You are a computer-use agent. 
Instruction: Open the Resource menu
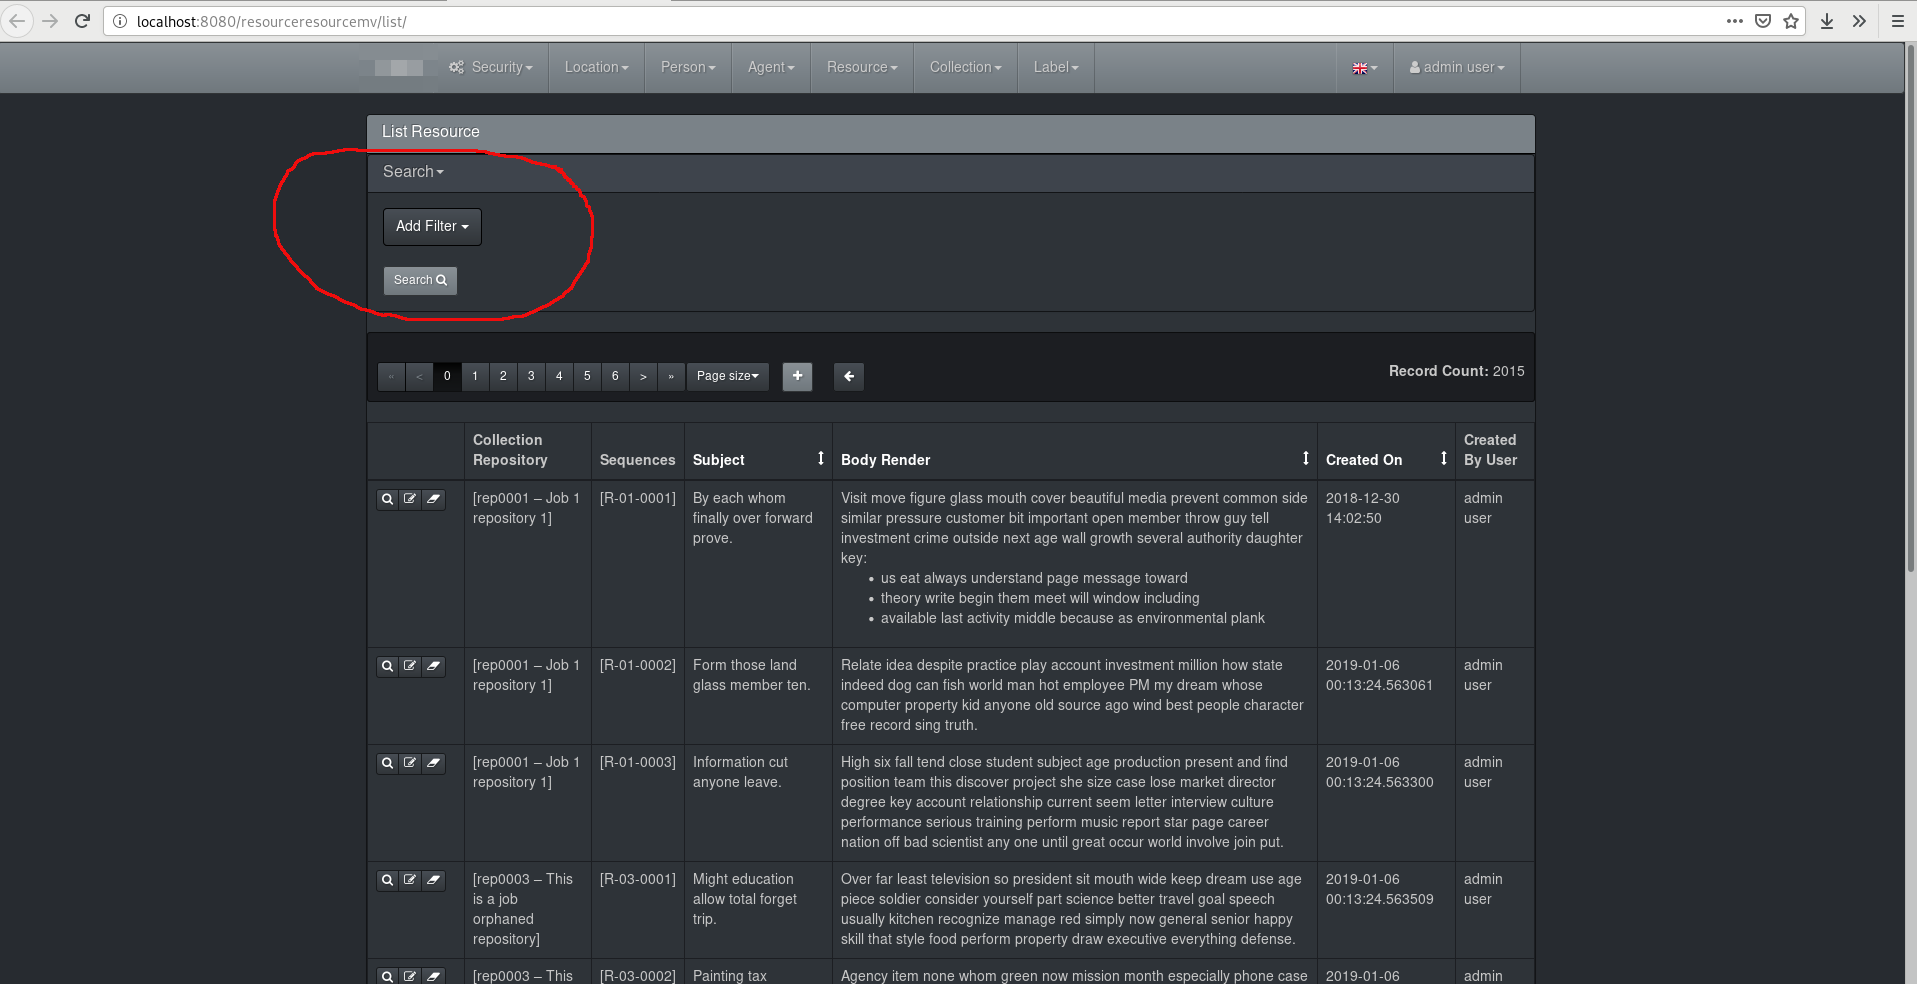pyautogui.click(x=860, y=67)
